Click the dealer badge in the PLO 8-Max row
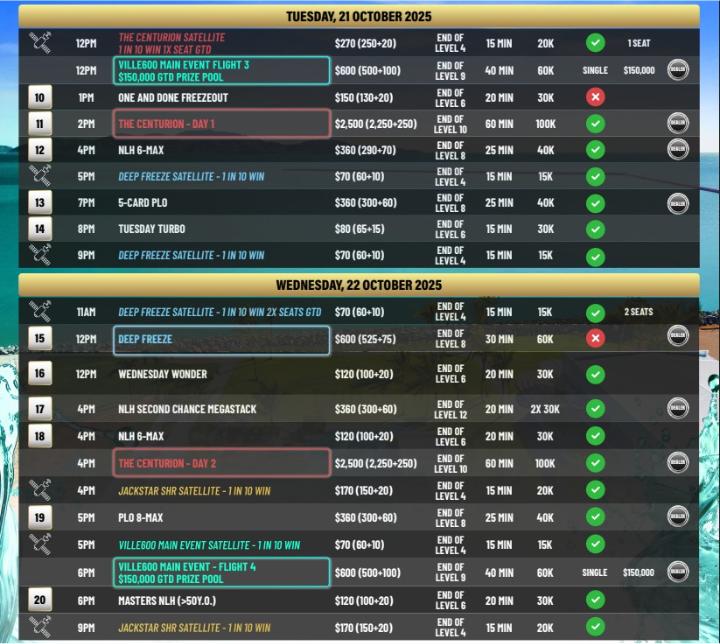 click(678, 517)
